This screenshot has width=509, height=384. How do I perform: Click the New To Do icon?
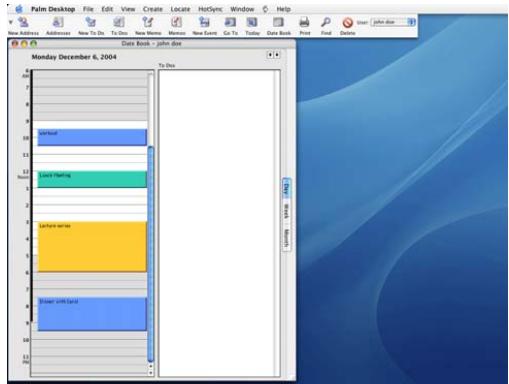[91, 23]
